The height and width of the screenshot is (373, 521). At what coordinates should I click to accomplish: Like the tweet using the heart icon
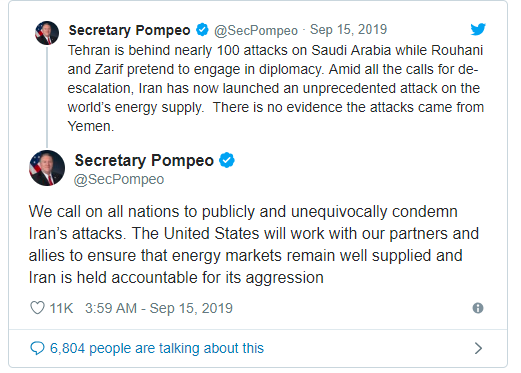(x=37, y=308)
